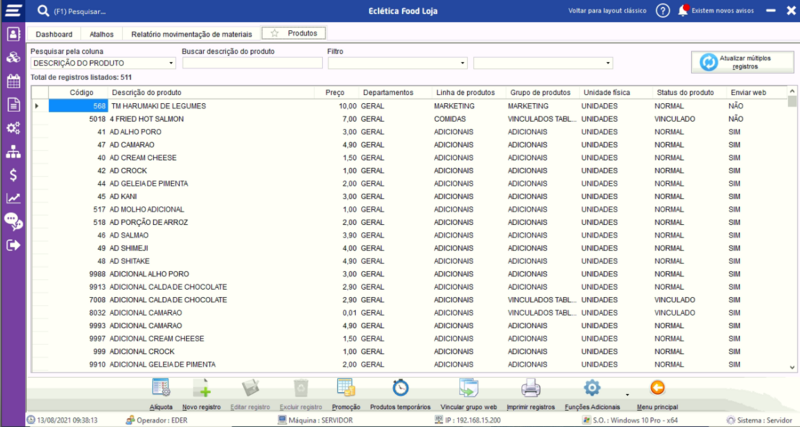
Task: Open the Funções Adicionais gear icon
Action: coord(592,388)
